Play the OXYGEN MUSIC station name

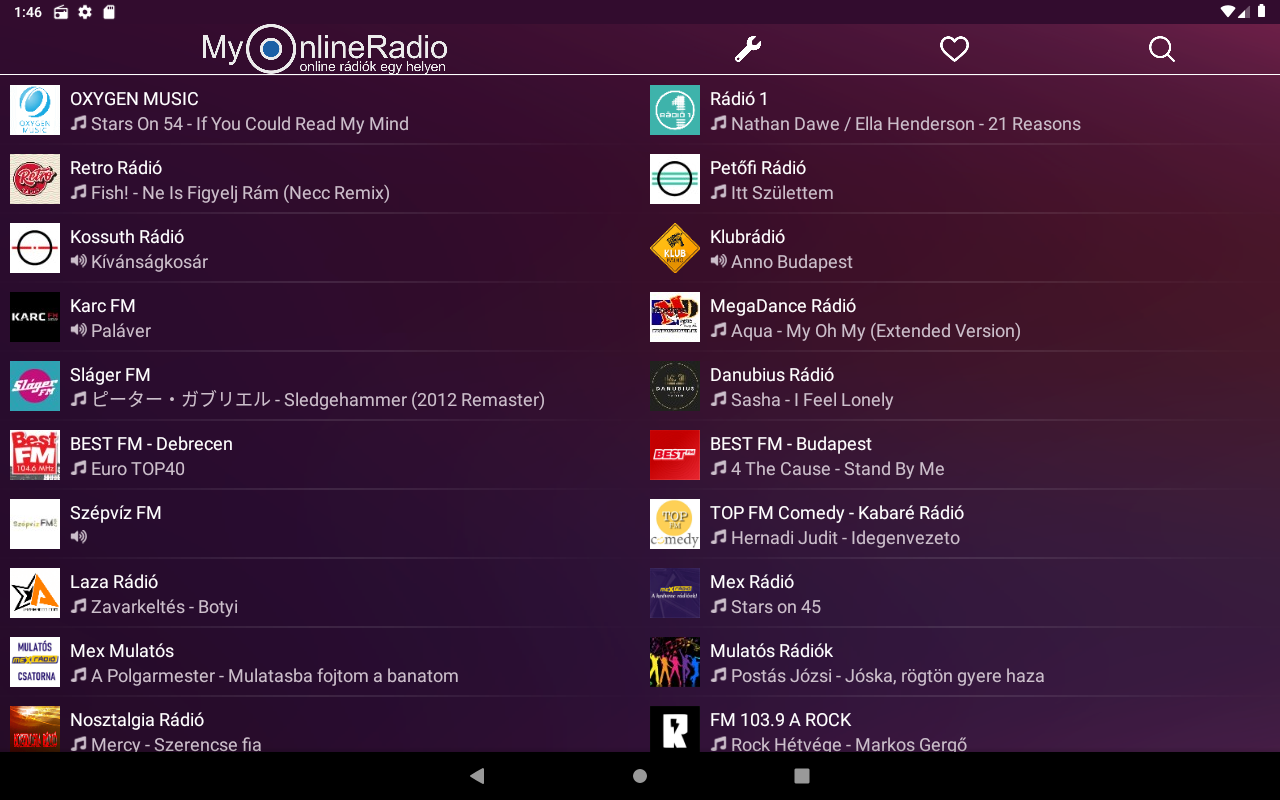pos(134,99)
